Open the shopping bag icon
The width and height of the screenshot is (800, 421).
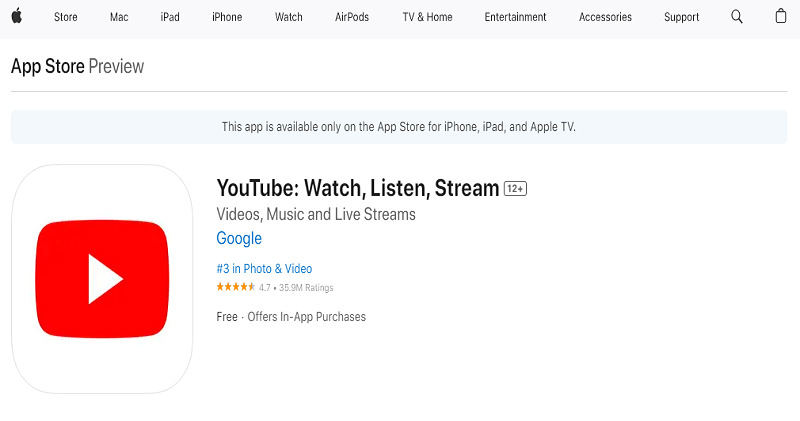[x=780, y=17]
